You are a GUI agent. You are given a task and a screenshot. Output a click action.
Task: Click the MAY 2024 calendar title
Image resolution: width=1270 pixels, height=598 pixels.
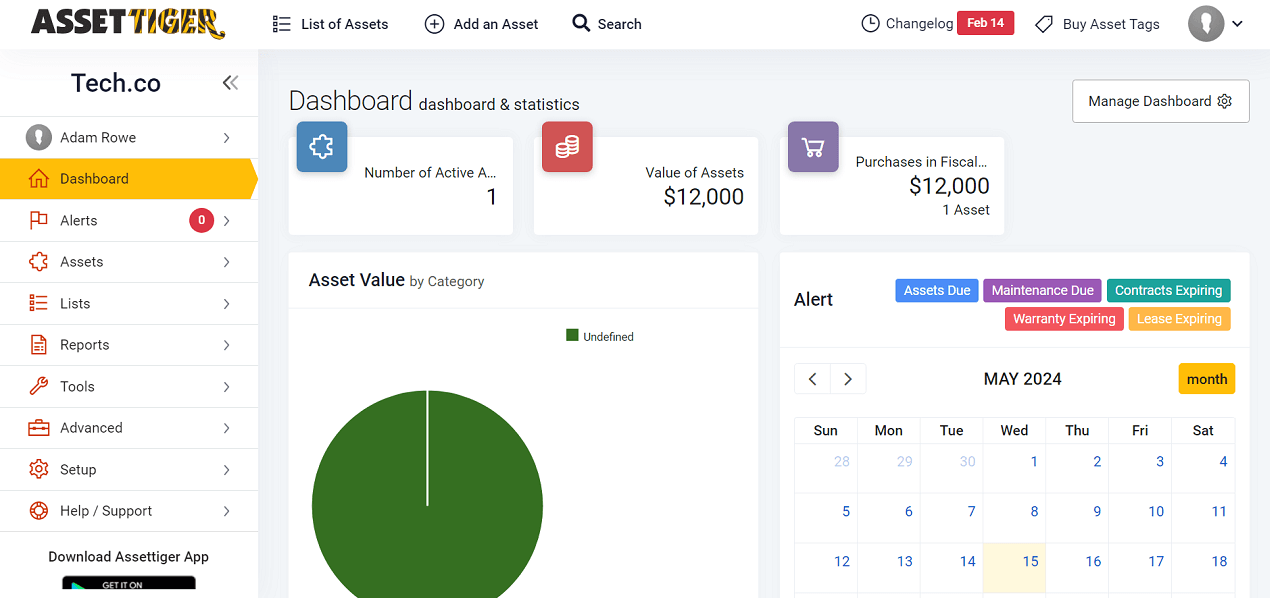[1022, 379]
